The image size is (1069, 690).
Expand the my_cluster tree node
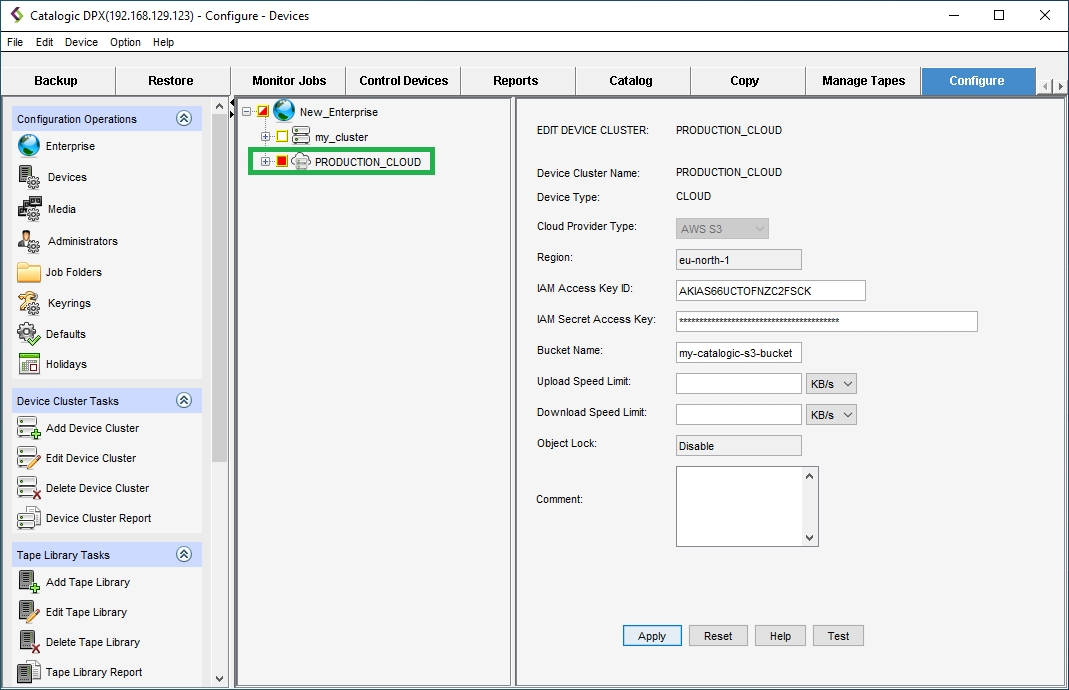coord(266,137)
